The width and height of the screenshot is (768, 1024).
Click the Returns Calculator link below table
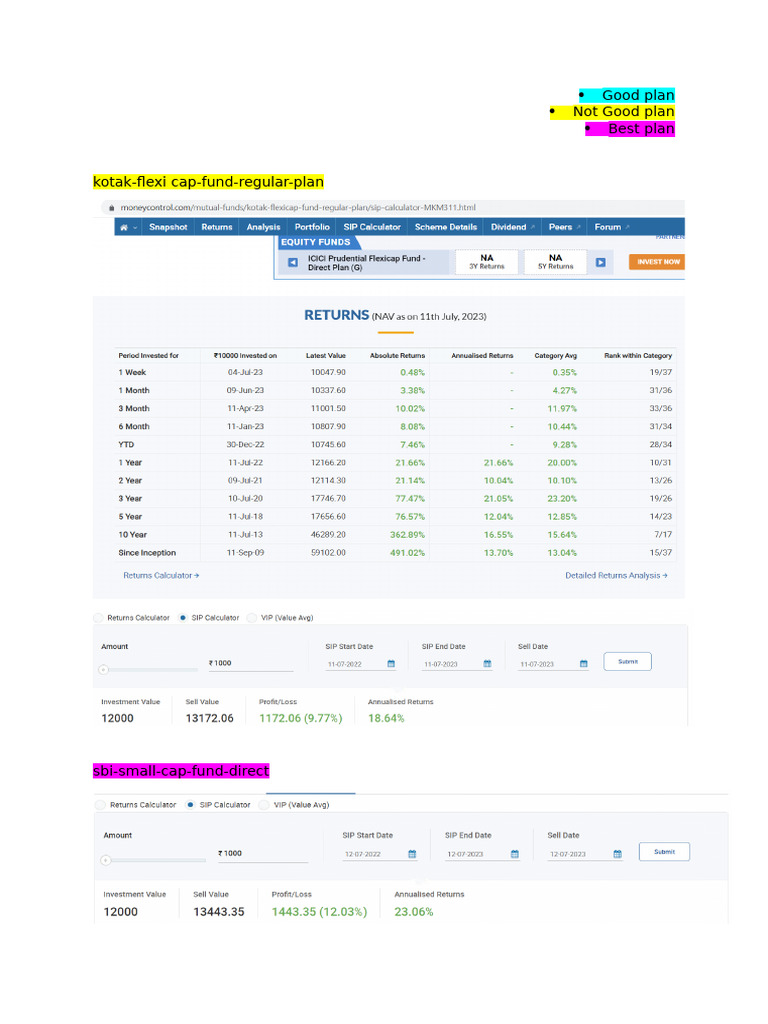click(161, 575)
